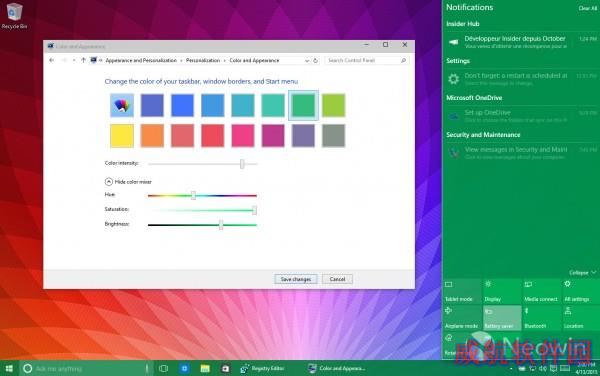Viewport: 600px width, 376px height.
Task: Refresh the Control Panel address bar
Action: pos(315,60)
